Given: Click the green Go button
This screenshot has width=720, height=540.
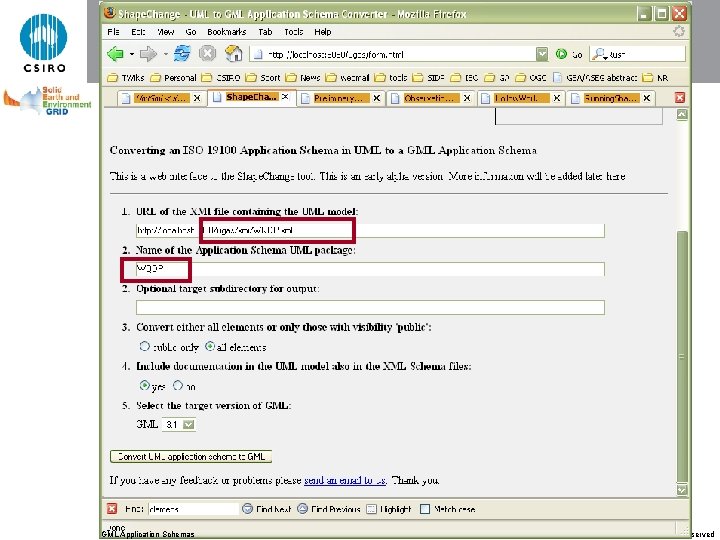Looking at the screenshot, I should coord(569,54).
